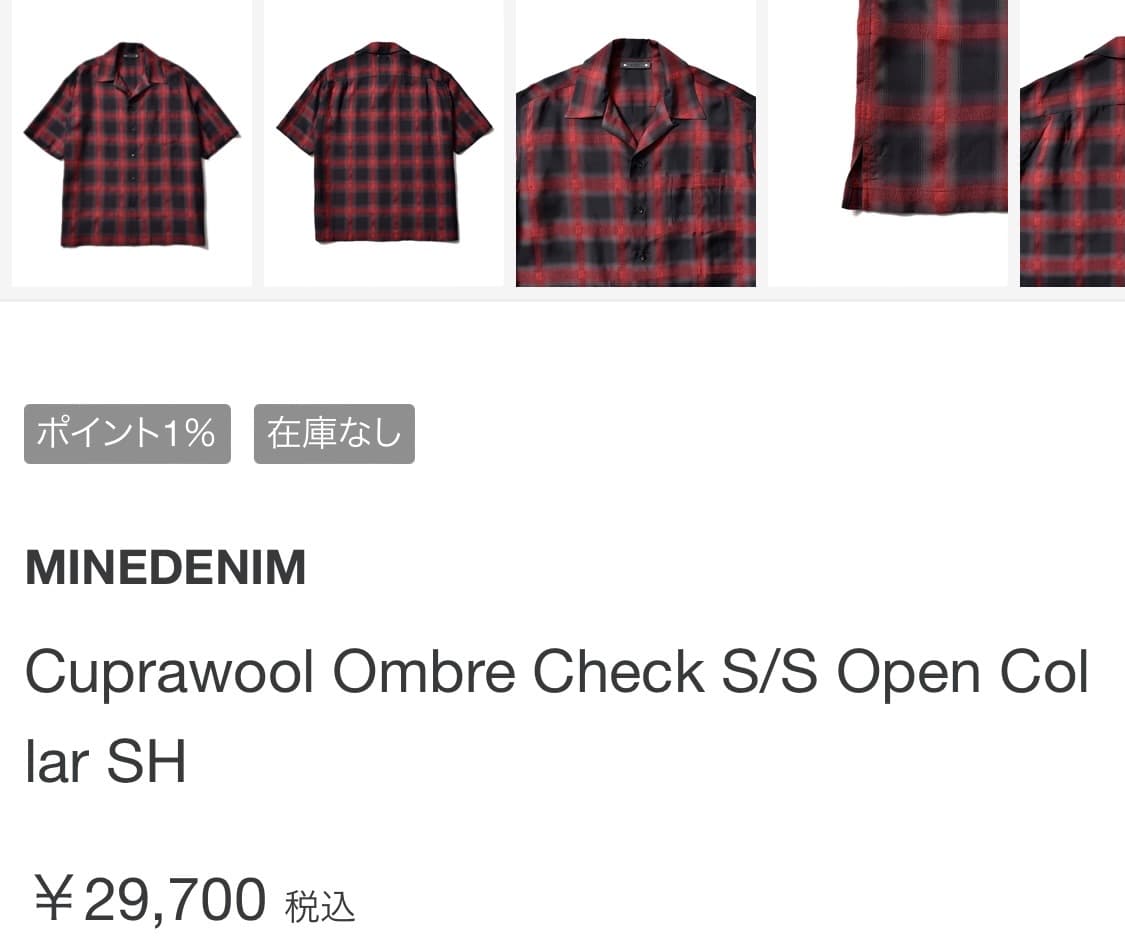Click the yen symbol before the price
The image size is (1125, 951).
click(x=54, y=899)
